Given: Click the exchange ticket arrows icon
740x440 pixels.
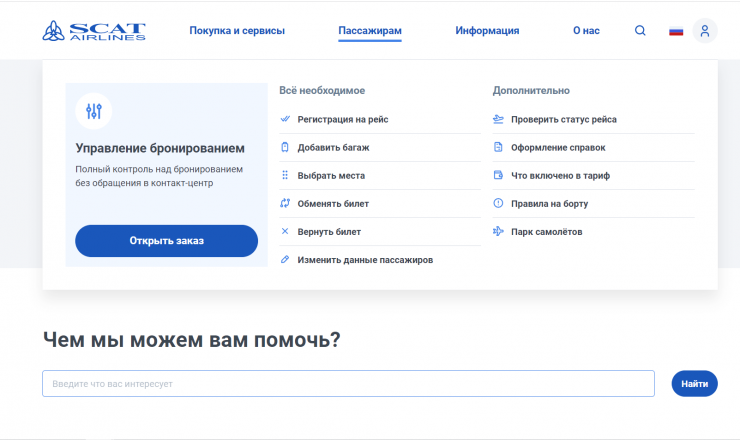Looking at the screenshot, I should [285, 204].
